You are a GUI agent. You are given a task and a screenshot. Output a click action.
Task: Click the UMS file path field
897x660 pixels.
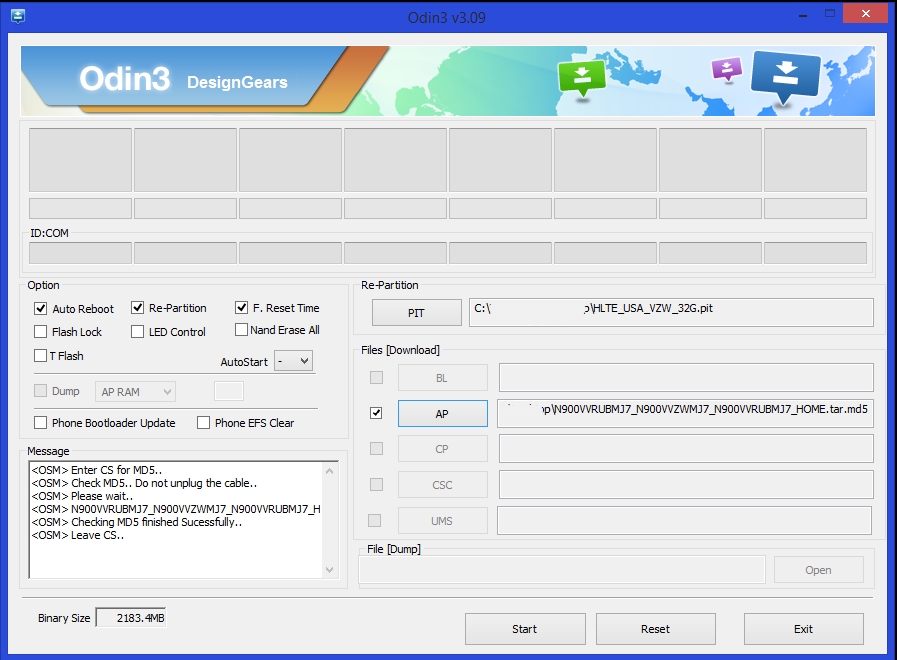[684, 520]
